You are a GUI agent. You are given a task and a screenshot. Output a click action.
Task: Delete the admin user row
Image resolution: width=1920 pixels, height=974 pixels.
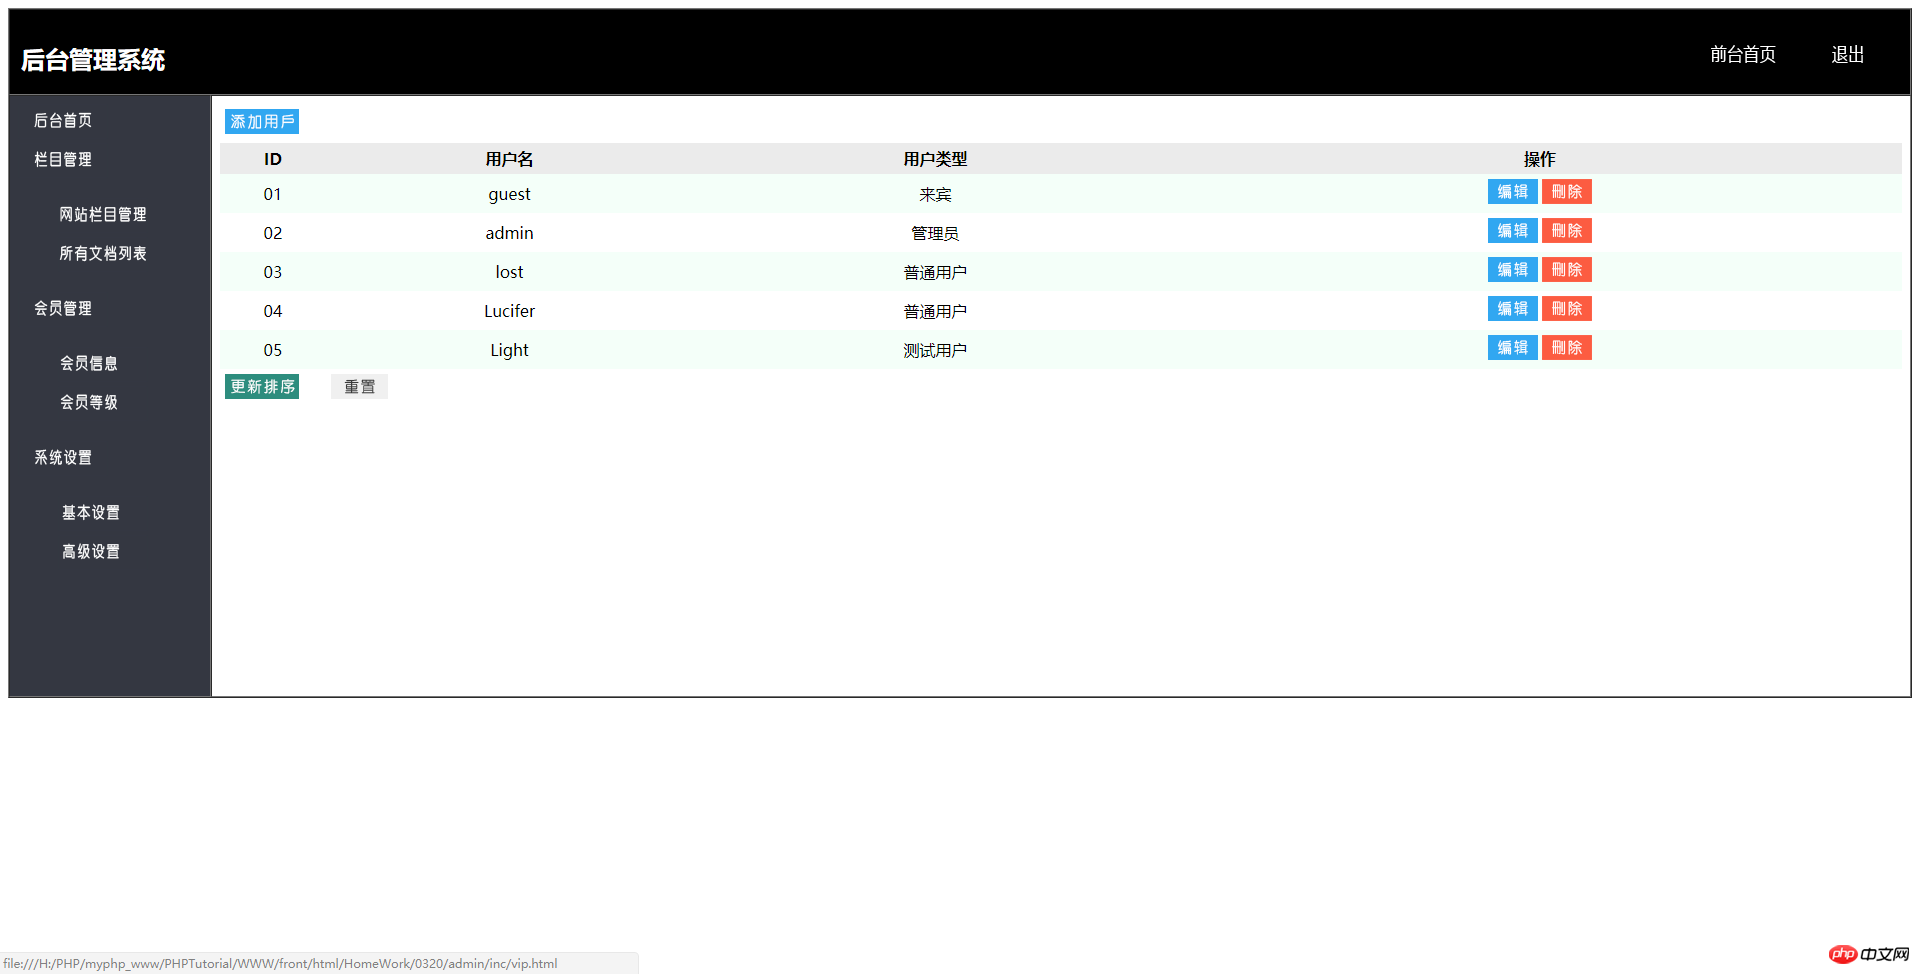1566,231
